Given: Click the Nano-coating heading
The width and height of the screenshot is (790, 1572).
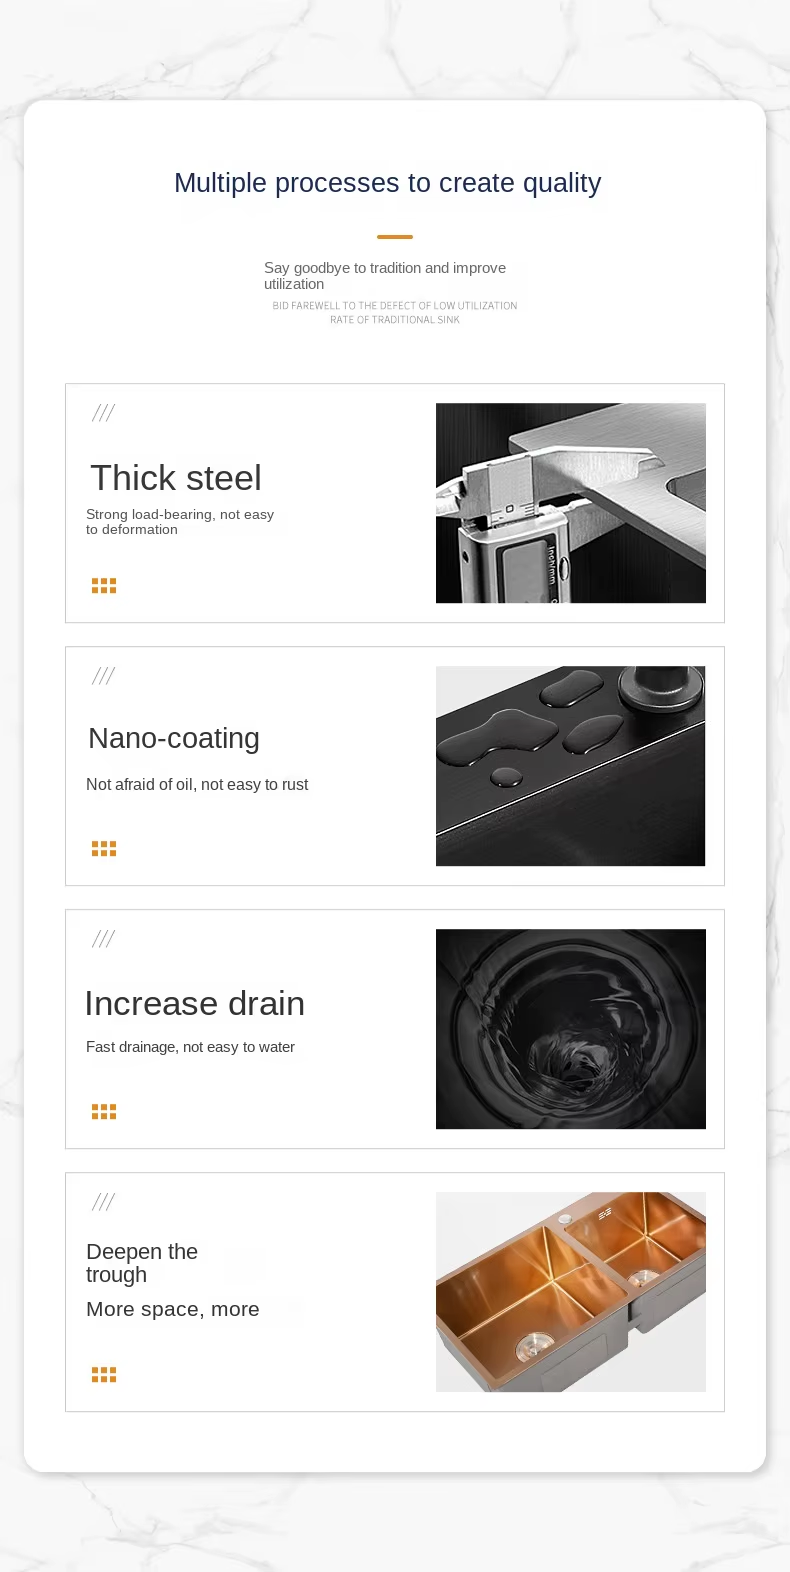Looking at the screenshot, I should (x=174, y=738).
